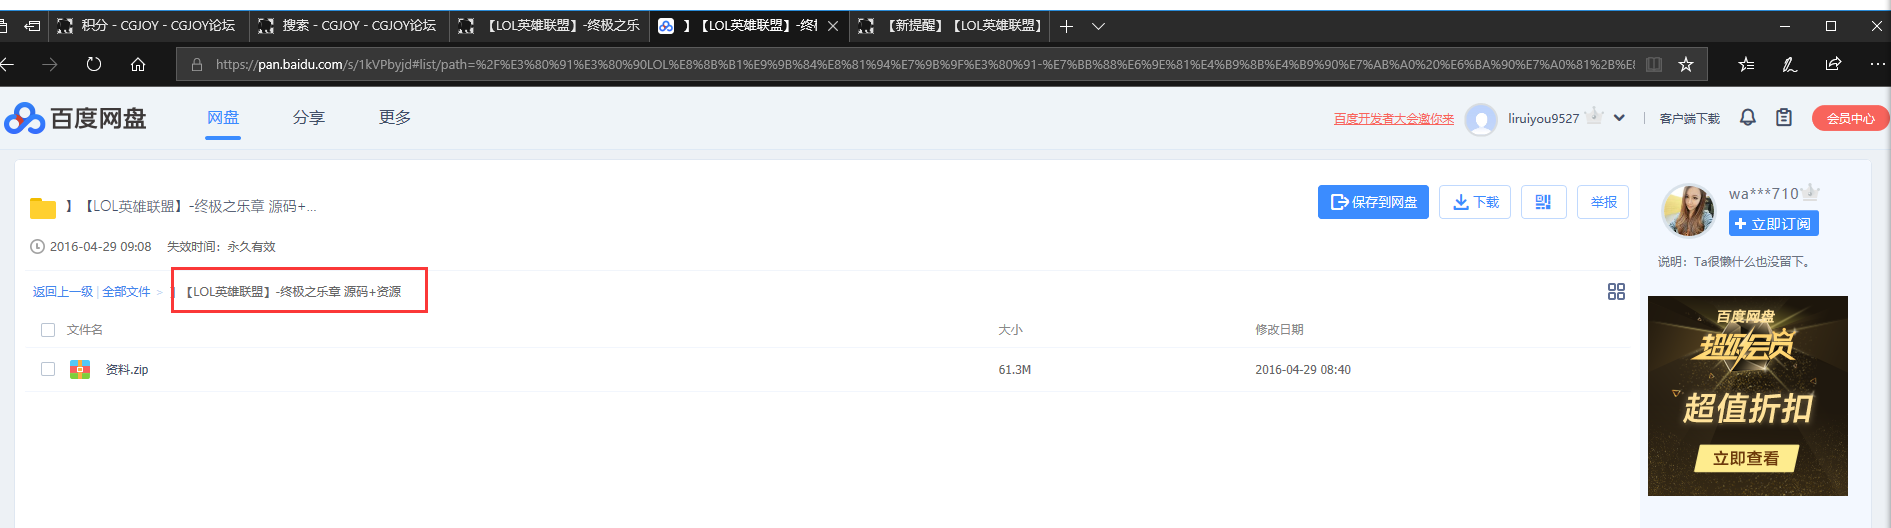Click 返回上一级 breadcrumb link
This screenshot has width=1891, height=528.
[63, 292]
